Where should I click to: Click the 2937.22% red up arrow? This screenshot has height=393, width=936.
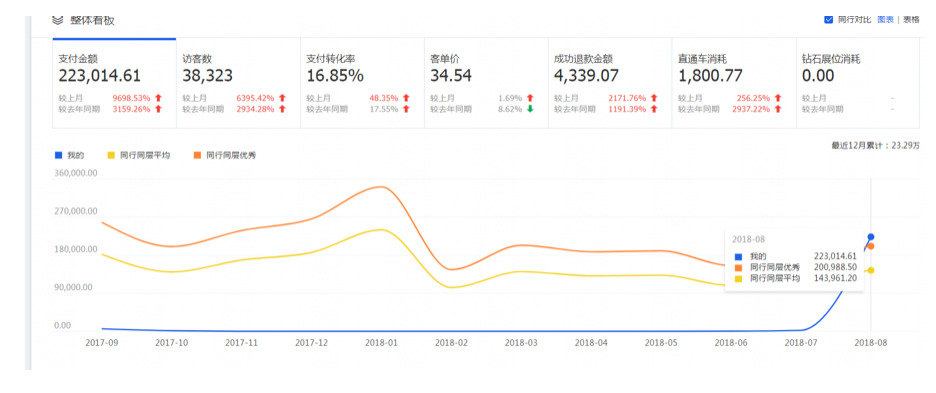click(x=778, y=109)
